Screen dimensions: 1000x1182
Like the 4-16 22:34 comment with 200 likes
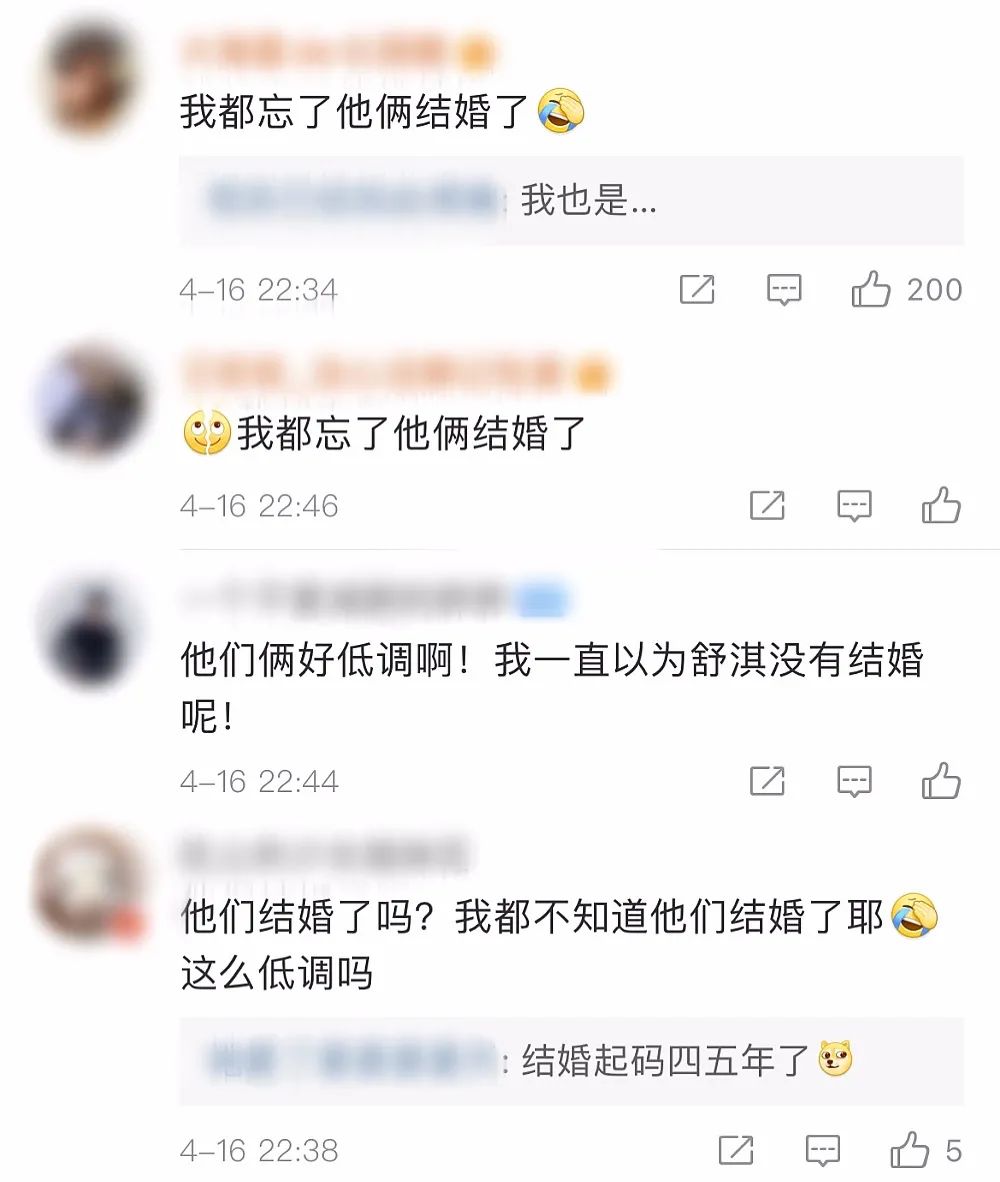click(x=871, y=289)
